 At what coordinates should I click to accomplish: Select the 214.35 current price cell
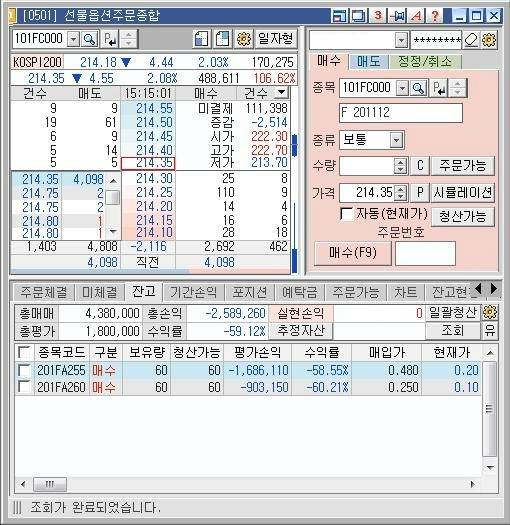[148, 163]
